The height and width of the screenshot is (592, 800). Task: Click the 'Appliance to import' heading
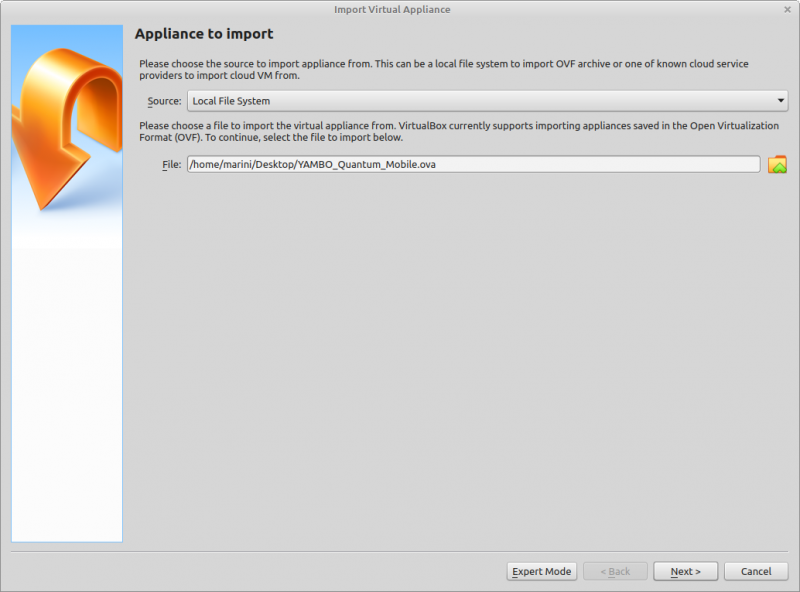tap(204, 34)
